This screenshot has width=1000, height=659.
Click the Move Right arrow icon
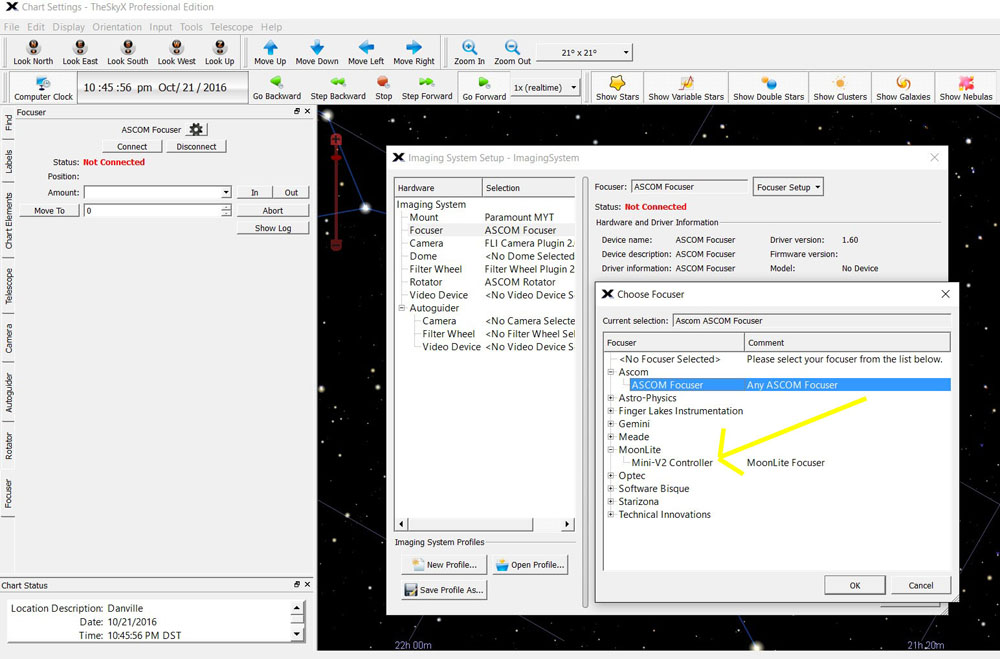pos(414,47)
